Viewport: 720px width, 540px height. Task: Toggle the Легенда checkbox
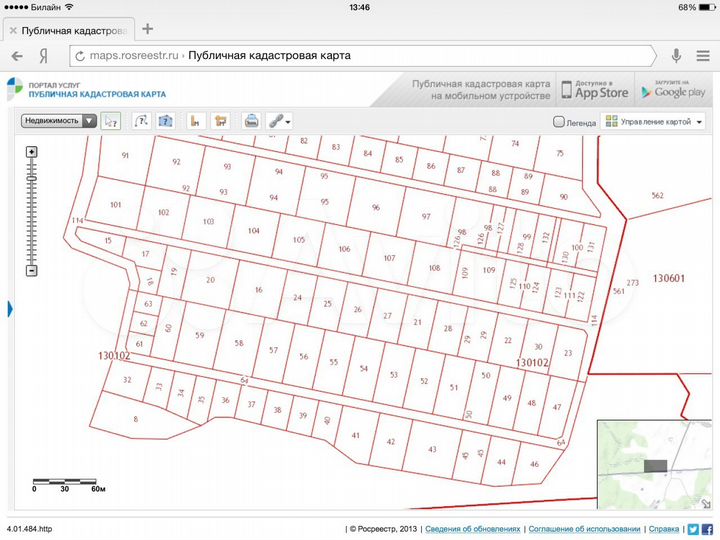click(558, 122)
